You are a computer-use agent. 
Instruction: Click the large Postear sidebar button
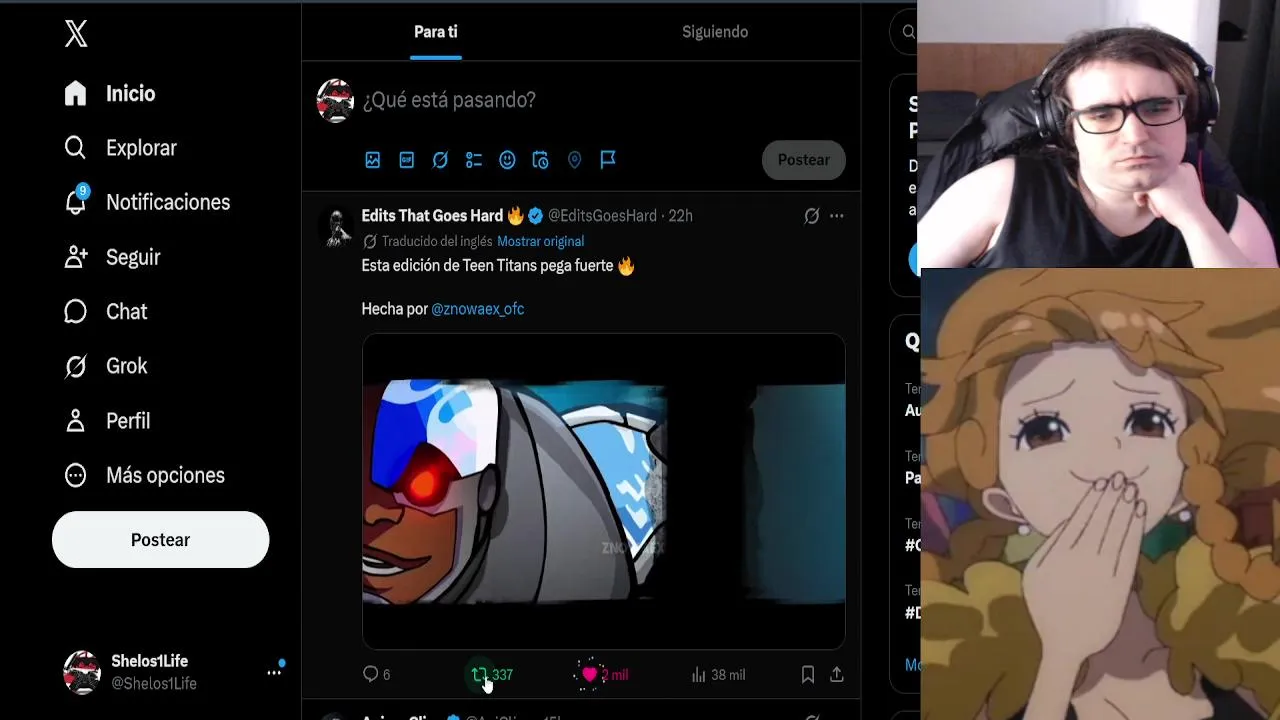pos(160,540)
